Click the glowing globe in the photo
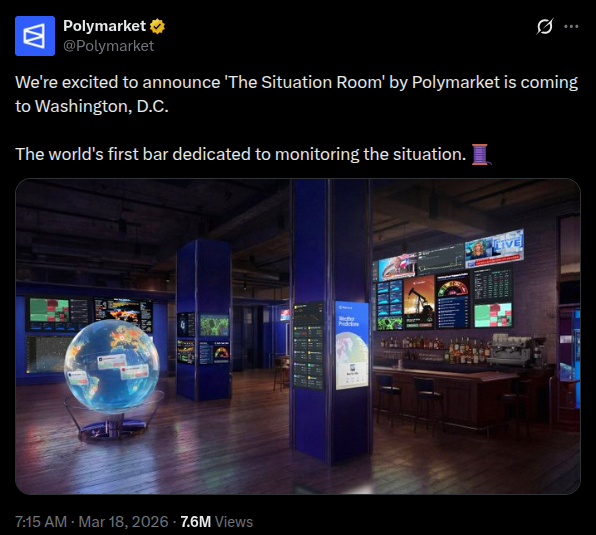596x535 pixels. 111,366
